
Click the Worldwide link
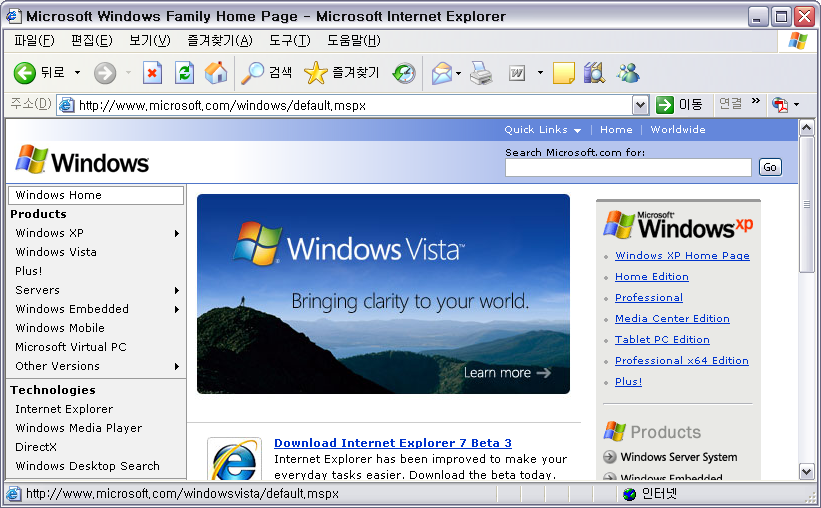678,130
